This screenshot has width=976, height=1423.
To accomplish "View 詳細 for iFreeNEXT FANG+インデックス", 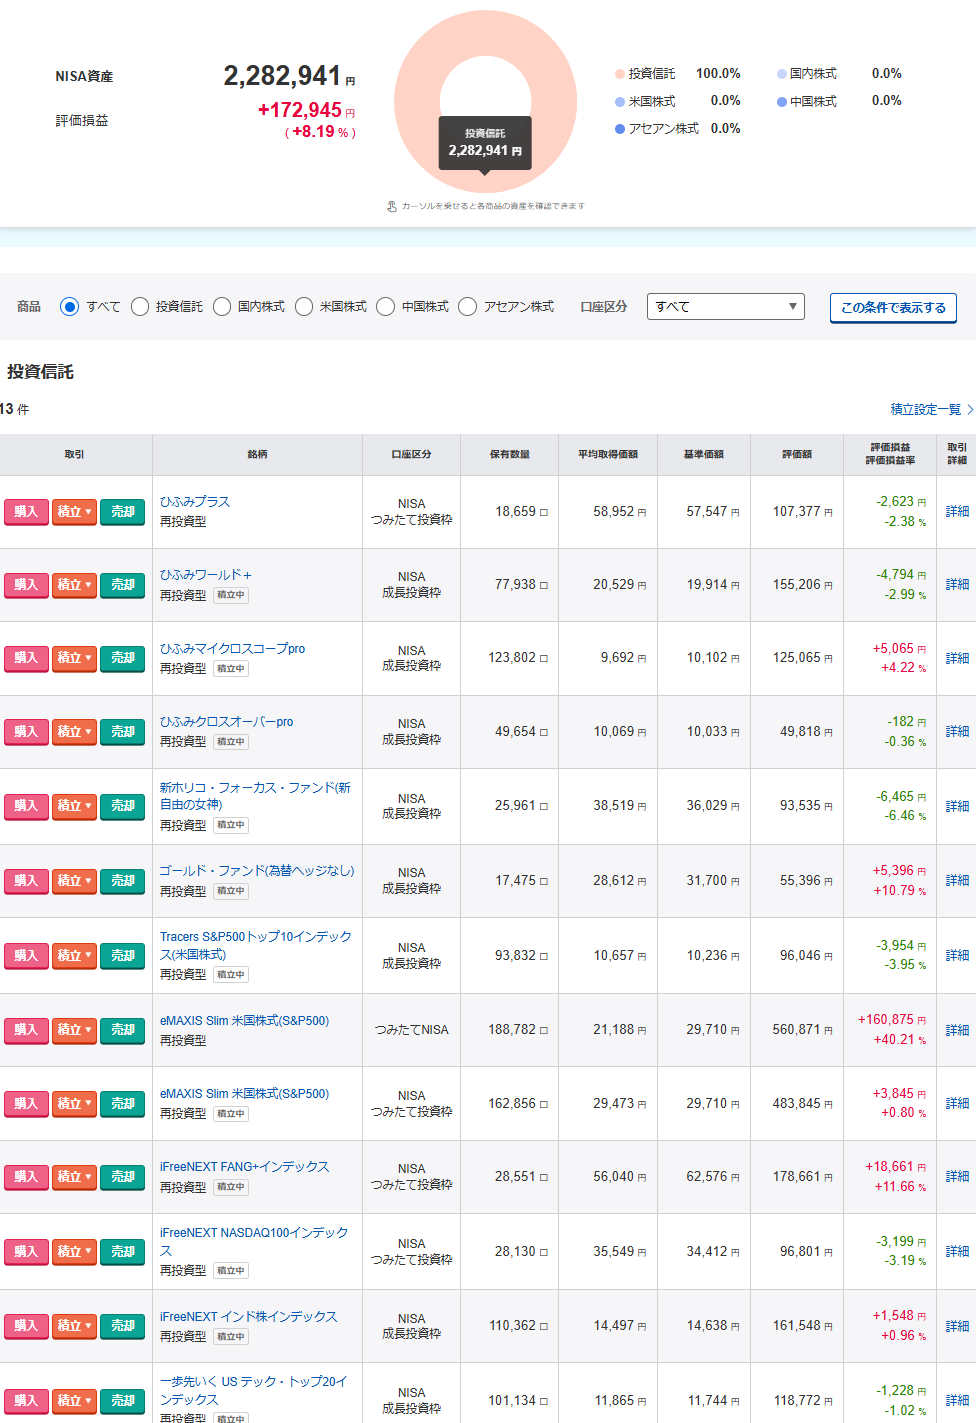I will [x=957, y=1177].
